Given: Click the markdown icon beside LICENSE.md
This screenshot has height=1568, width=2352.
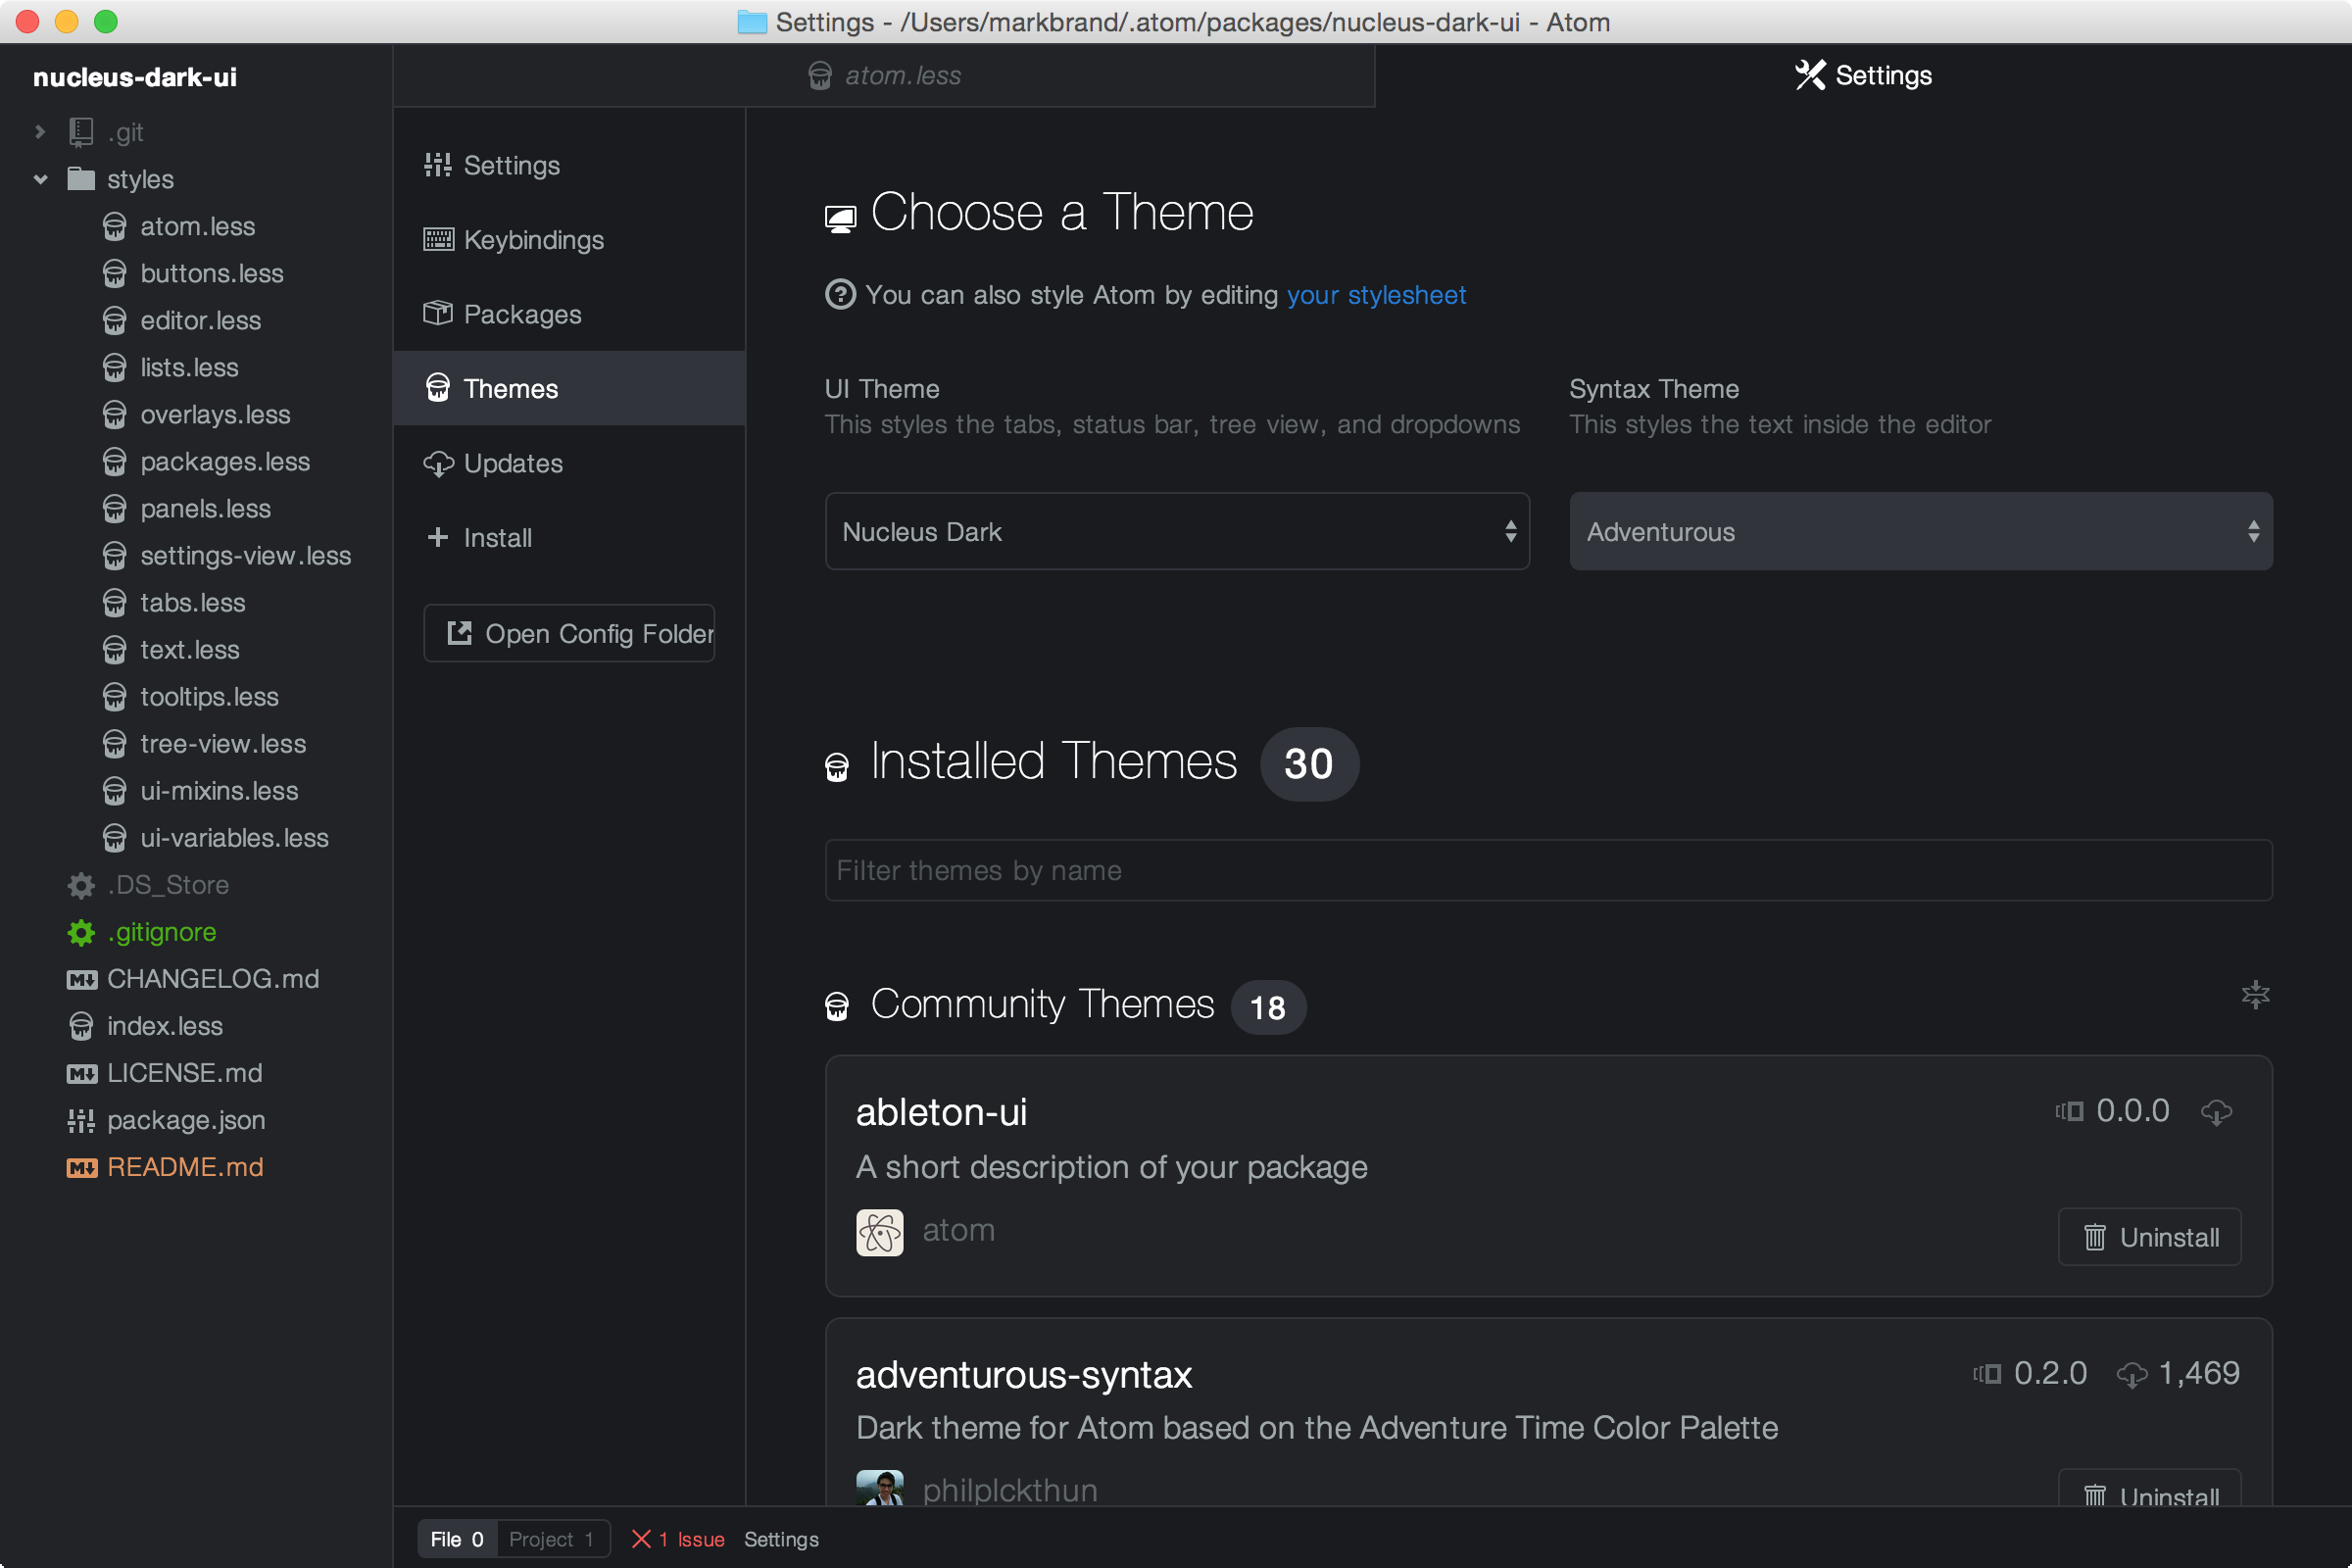Looking at the screenshot, I should click(82, 1074).
